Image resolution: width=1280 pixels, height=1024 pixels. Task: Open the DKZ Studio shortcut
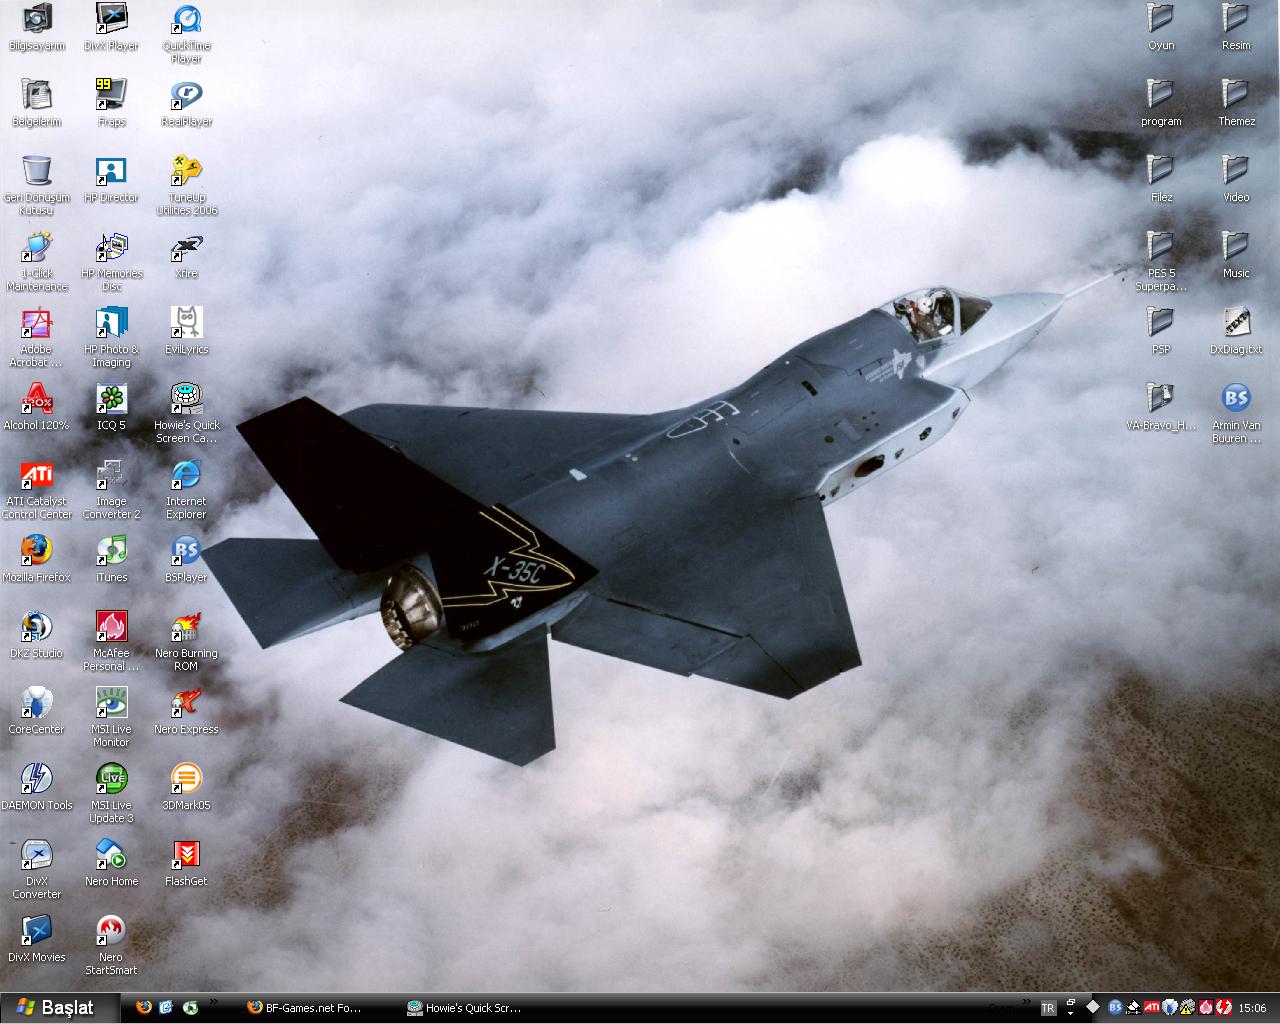37,636
